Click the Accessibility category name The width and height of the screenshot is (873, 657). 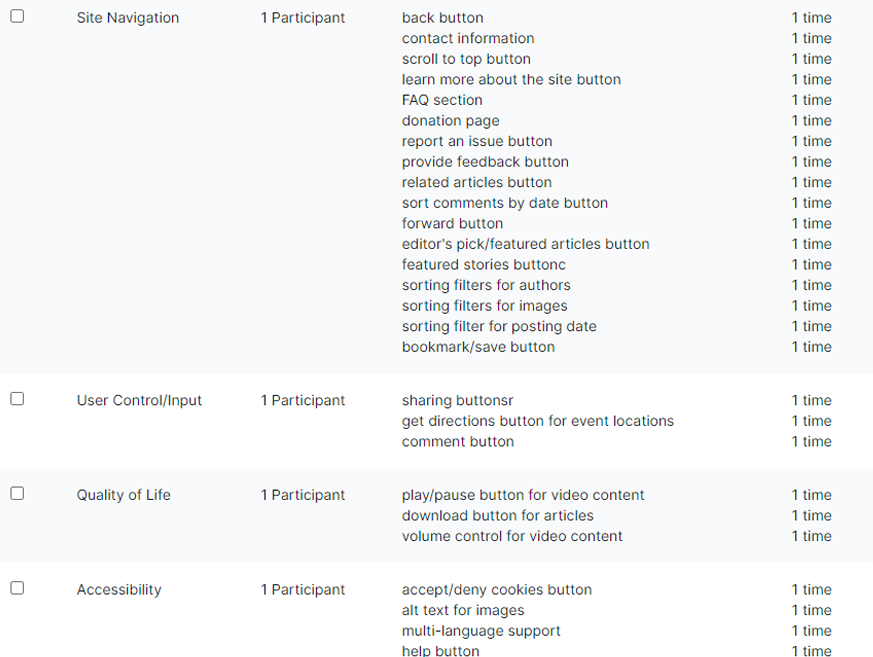pos(119,590)
